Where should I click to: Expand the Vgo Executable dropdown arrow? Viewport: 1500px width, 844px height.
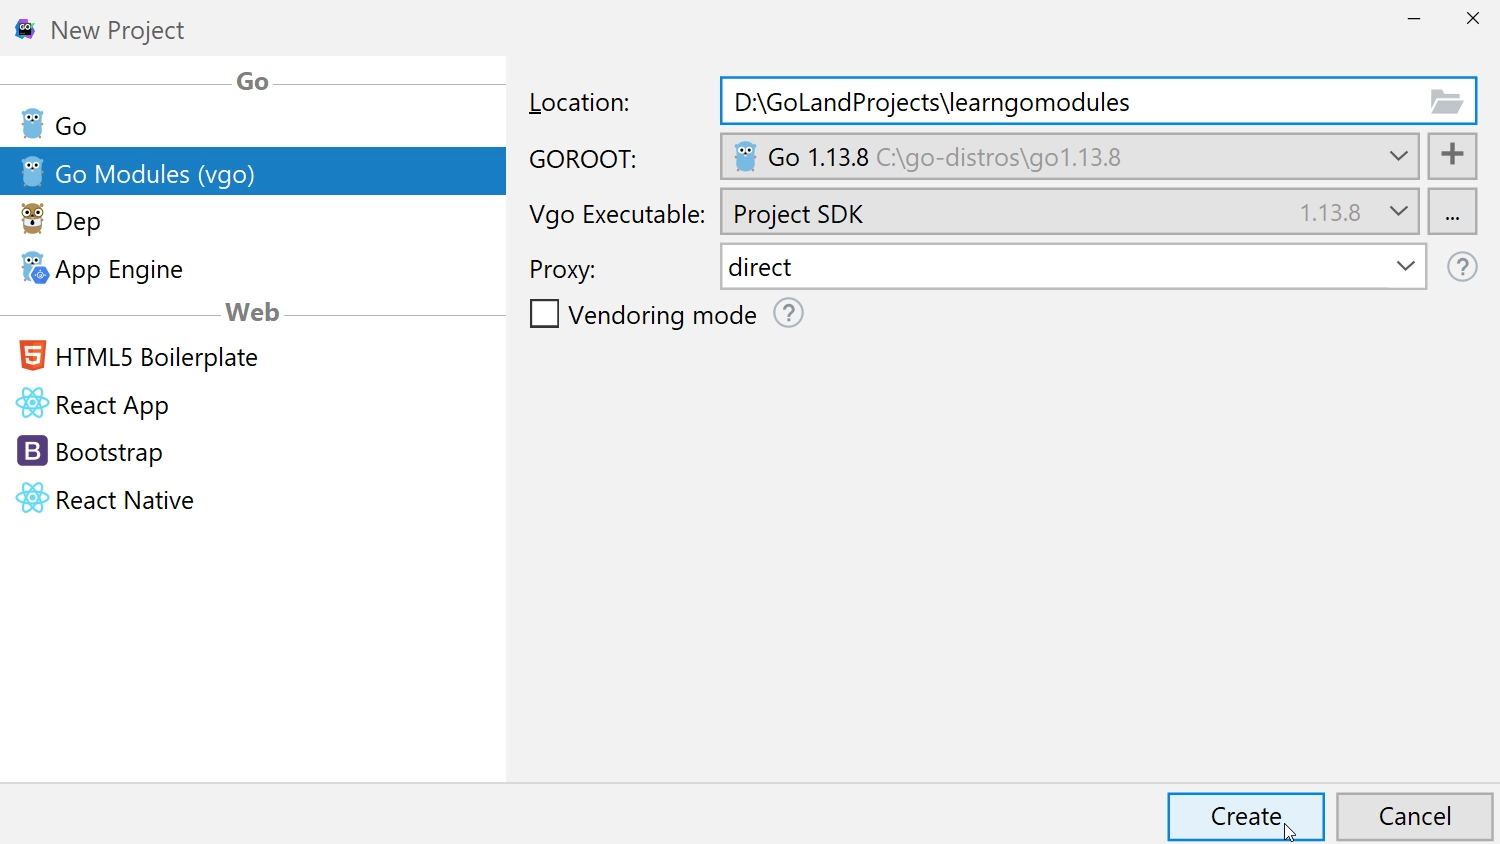(1398, 211)
